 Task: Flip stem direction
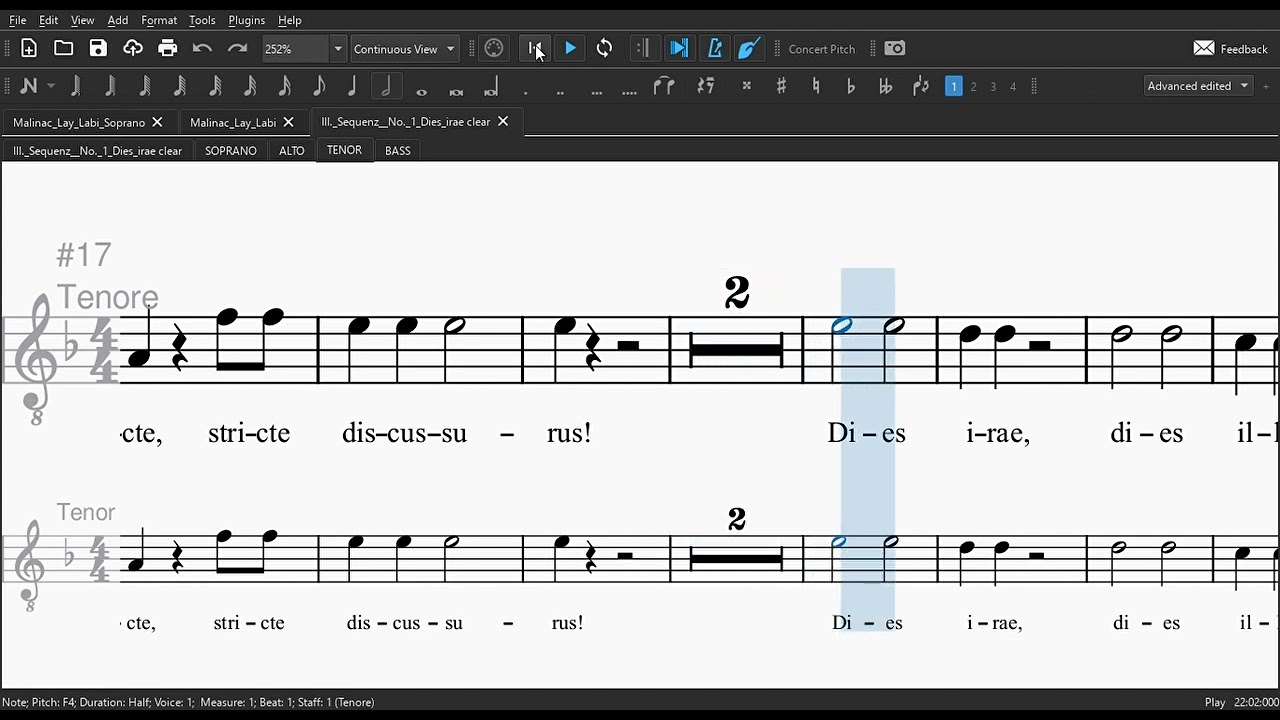pyautogui.click(x=921, y=86)
